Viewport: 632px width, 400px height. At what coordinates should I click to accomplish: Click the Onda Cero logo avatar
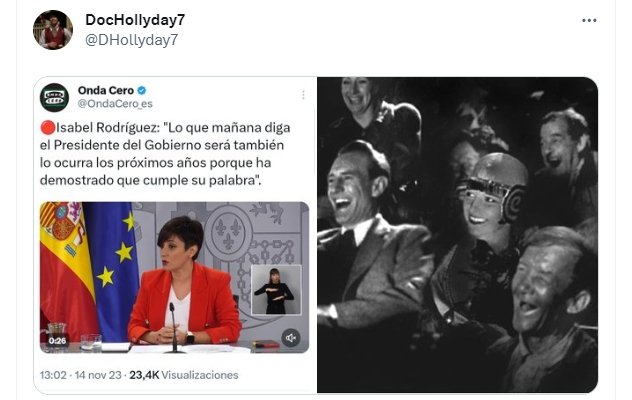54,97
